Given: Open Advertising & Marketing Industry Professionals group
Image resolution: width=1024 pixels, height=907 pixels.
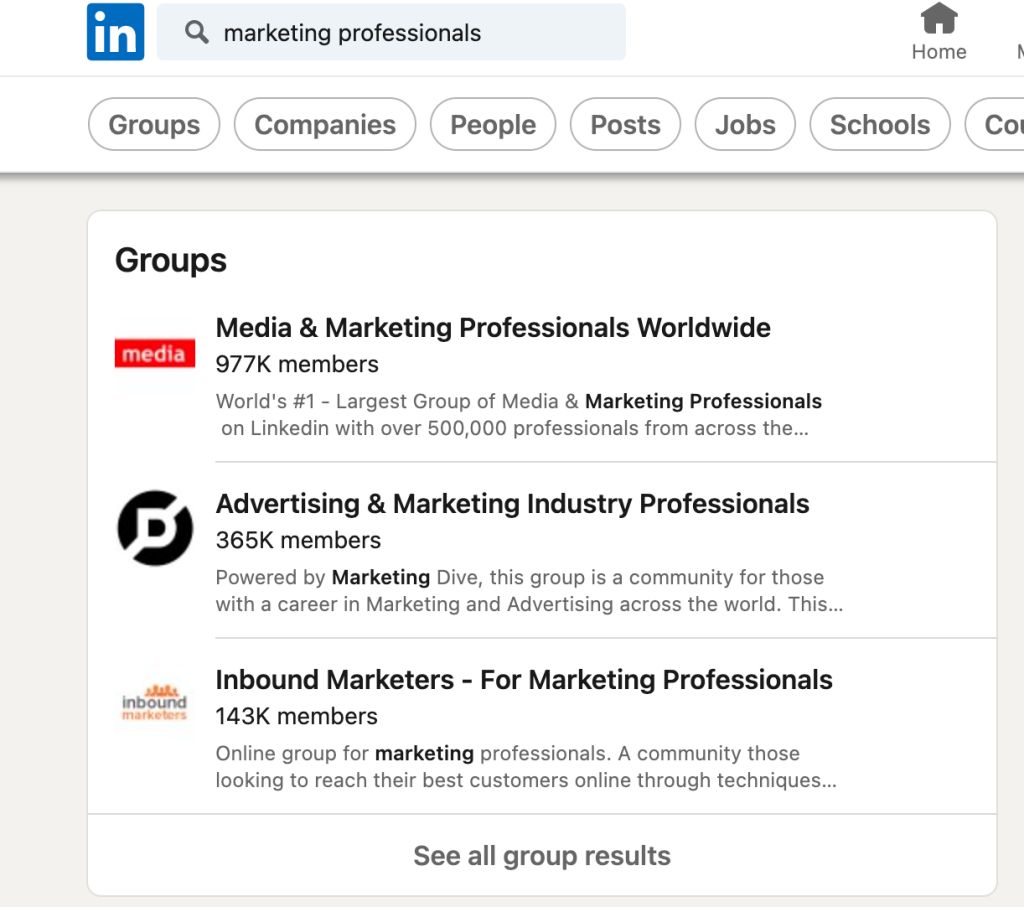Looking at the screenshot, I should [512, 504].
